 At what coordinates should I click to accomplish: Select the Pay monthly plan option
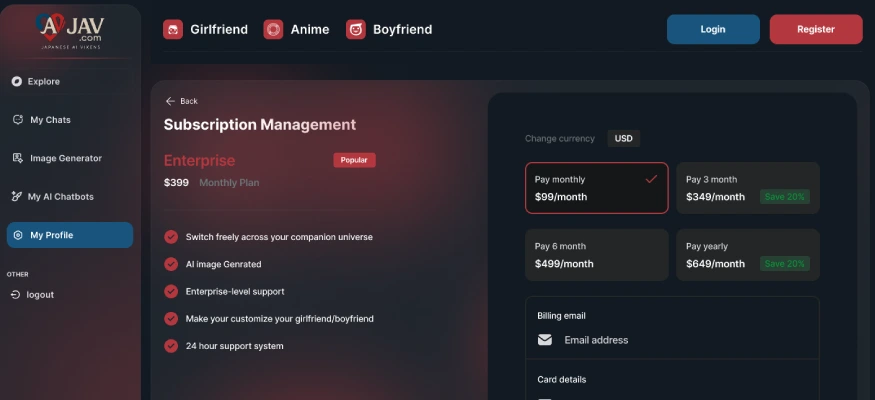point(596,188)
